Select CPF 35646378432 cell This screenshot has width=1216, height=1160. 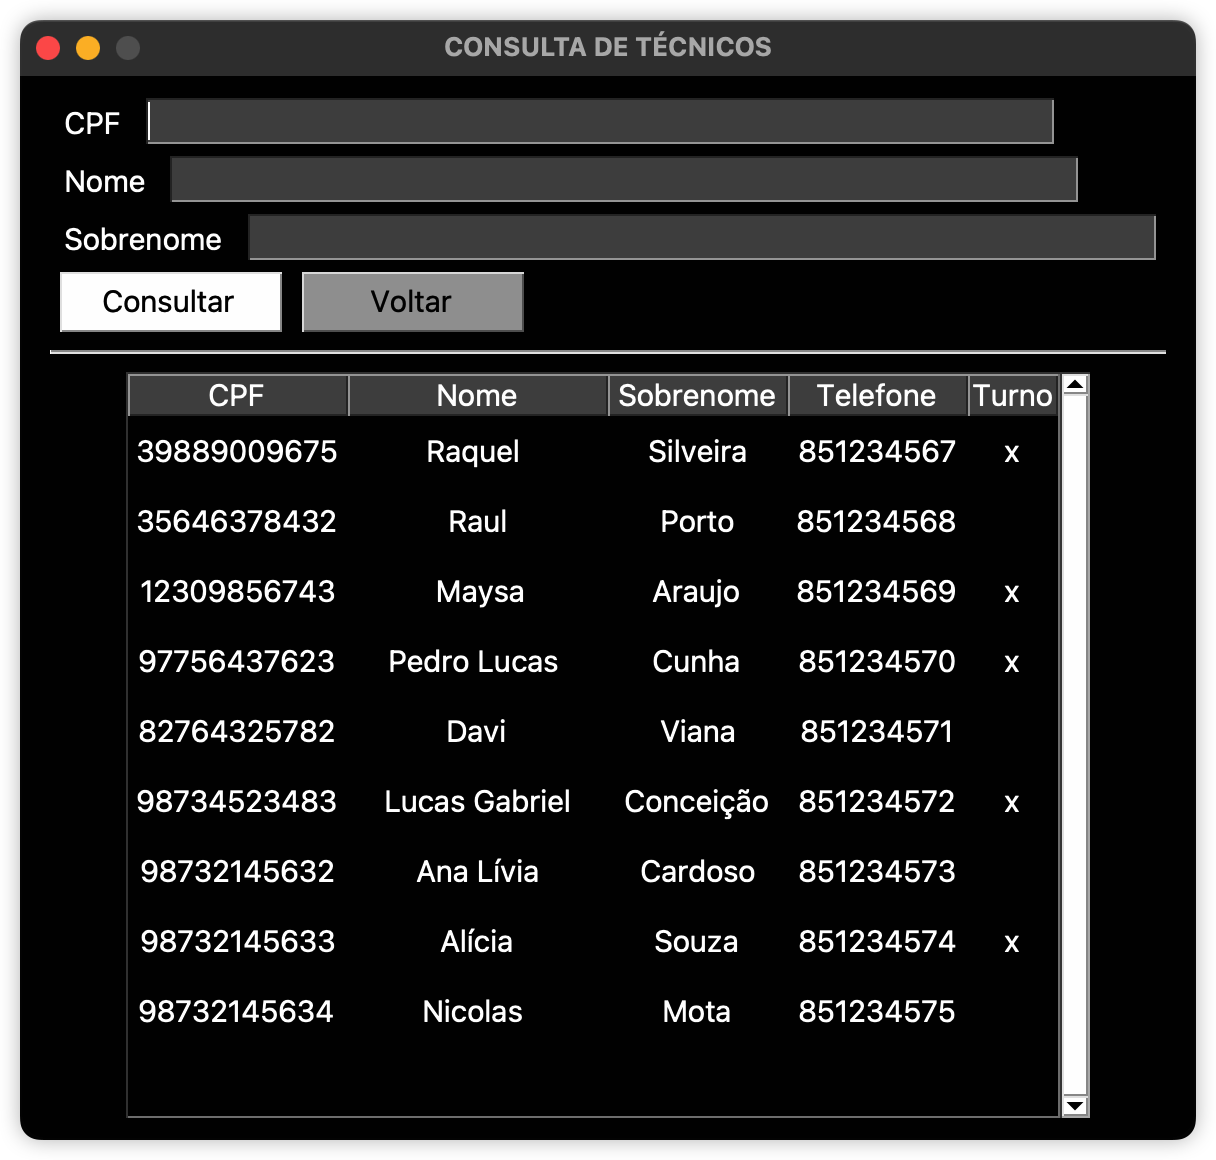pos(237,522)
